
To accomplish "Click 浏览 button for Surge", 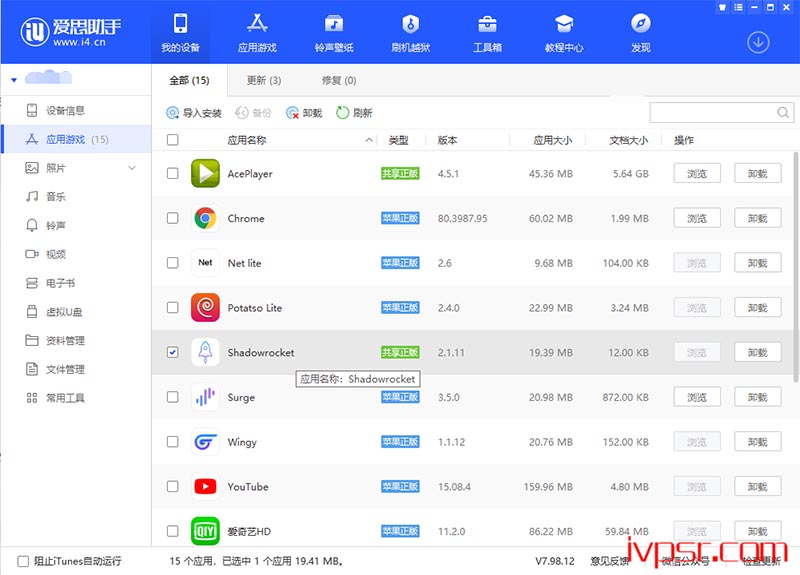I will click(x=697, y=397).
